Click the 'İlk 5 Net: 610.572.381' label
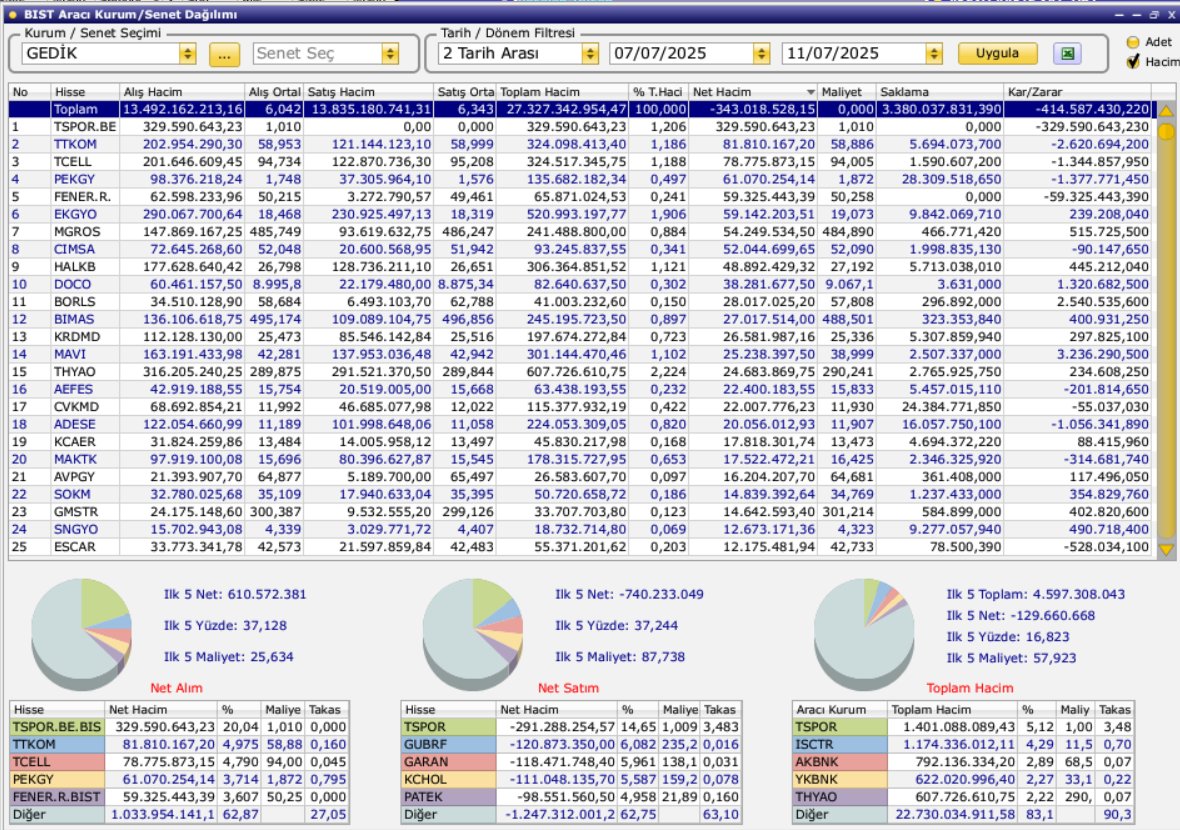The image size is (1180, 830). 235,594
